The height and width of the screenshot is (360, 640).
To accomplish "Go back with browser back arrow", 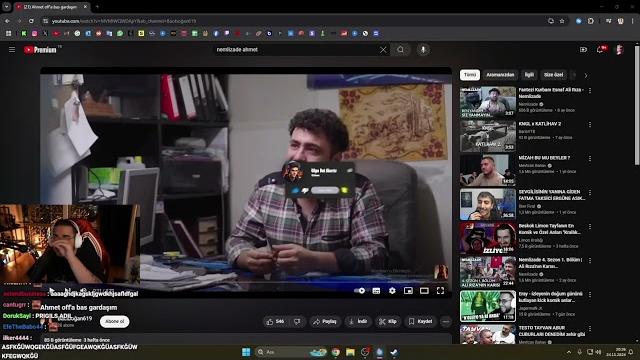I will click(x=7, y=21).
